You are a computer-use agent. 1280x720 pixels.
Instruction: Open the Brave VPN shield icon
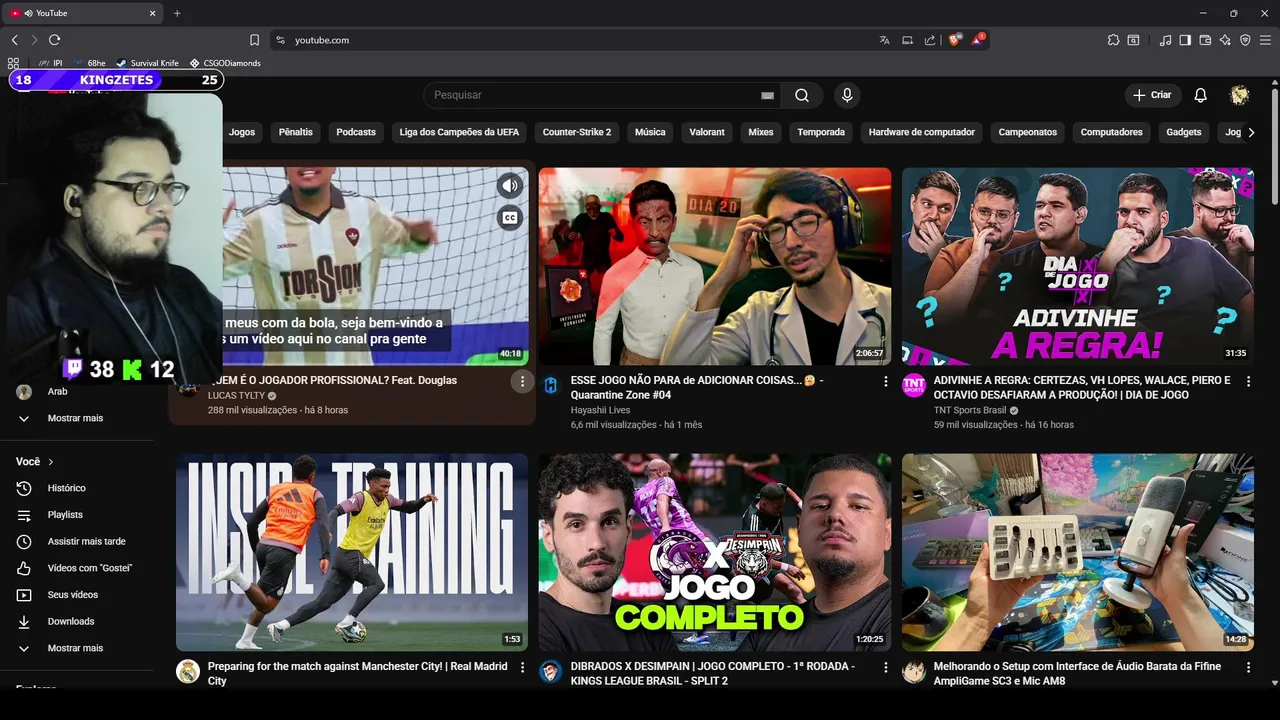coord(1245,40)
